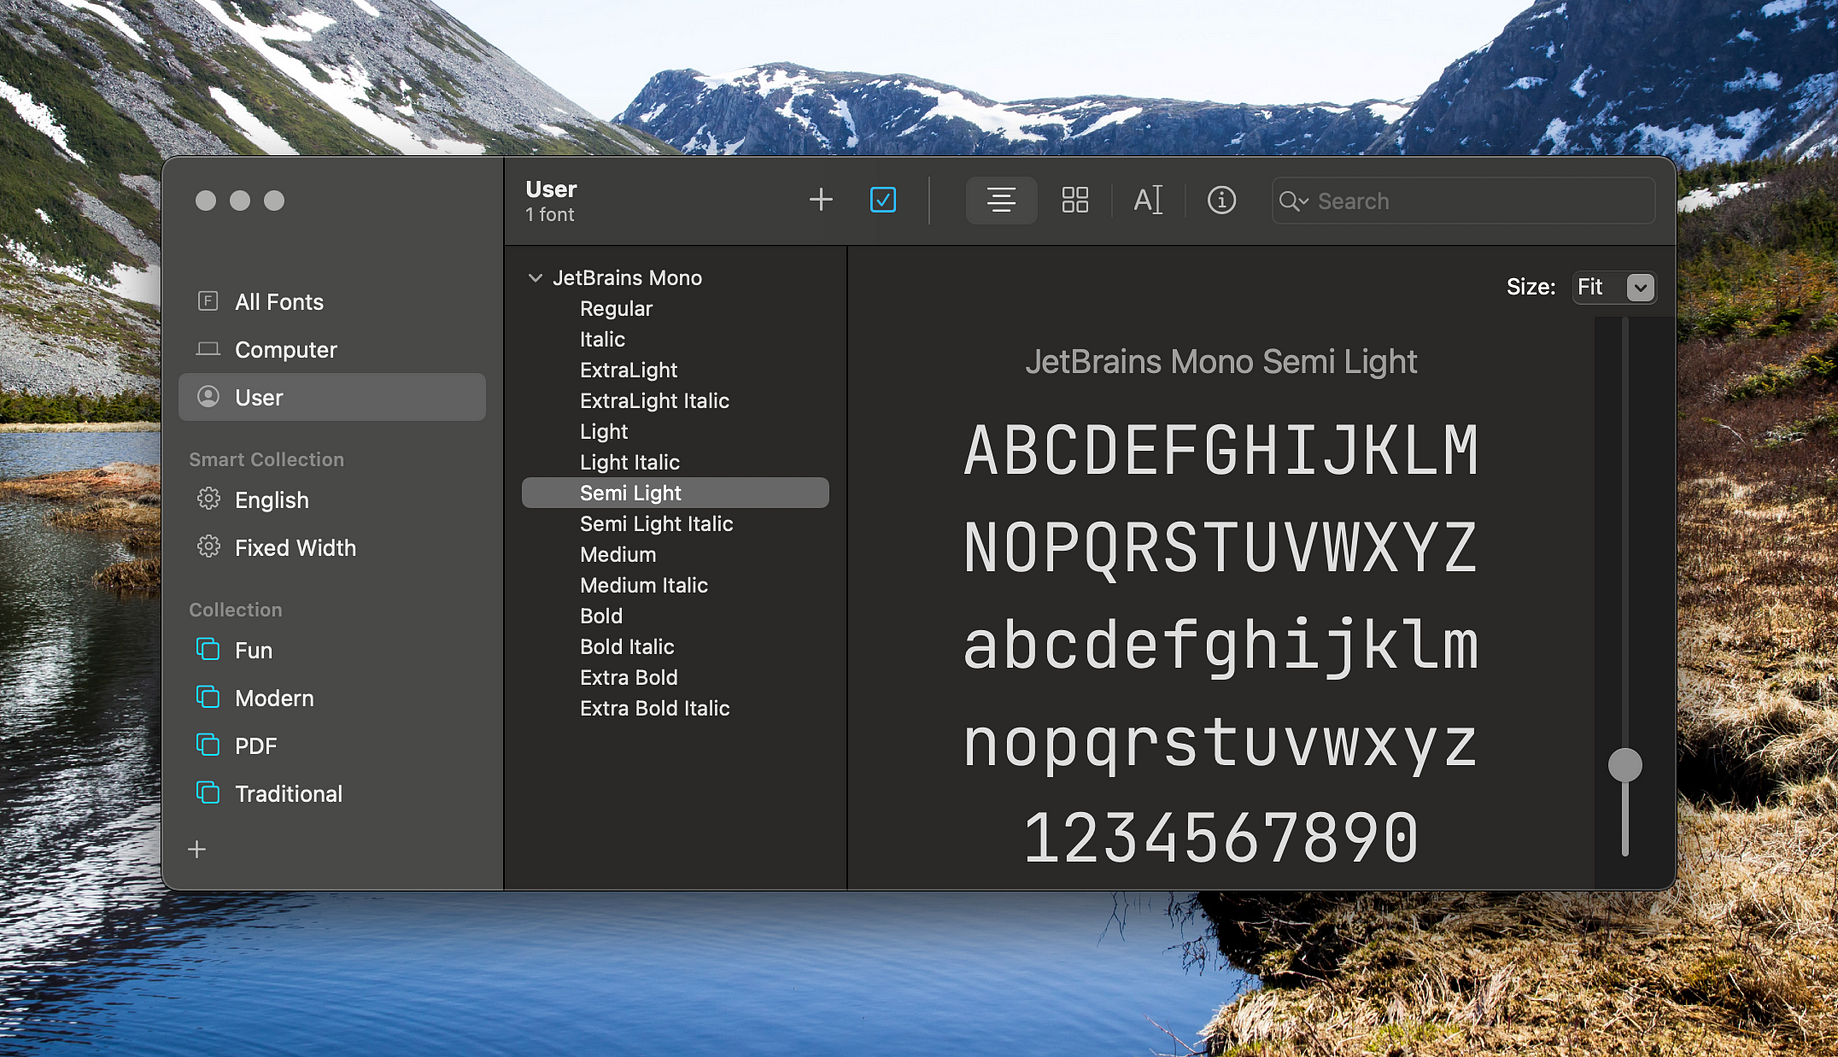Screen dimensions: 1838x1057
Task: Select the JetBrains Mono family name
Action: pos(627,278)
